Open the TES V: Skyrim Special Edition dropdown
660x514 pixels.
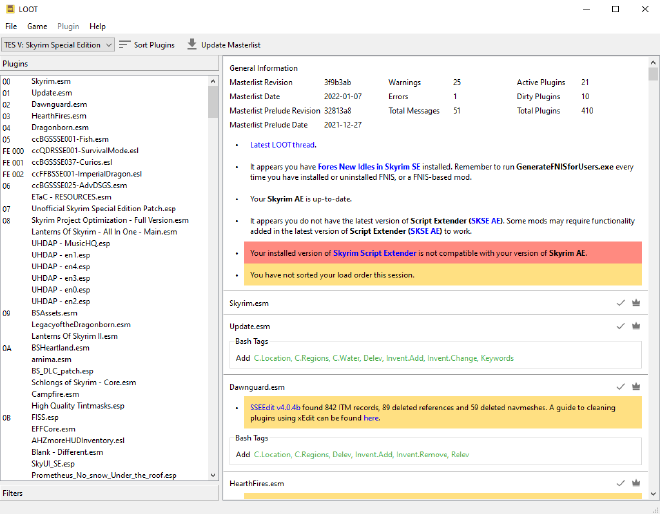coord(57,45)
